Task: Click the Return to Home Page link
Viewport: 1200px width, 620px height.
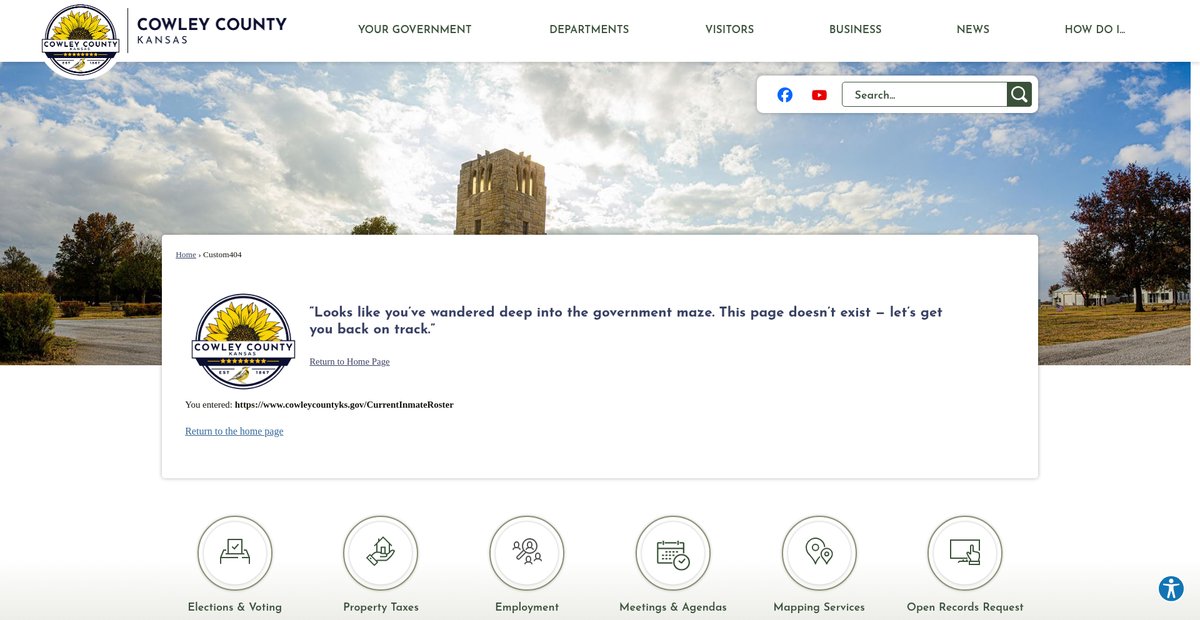Action: click(x=349, y=362)
